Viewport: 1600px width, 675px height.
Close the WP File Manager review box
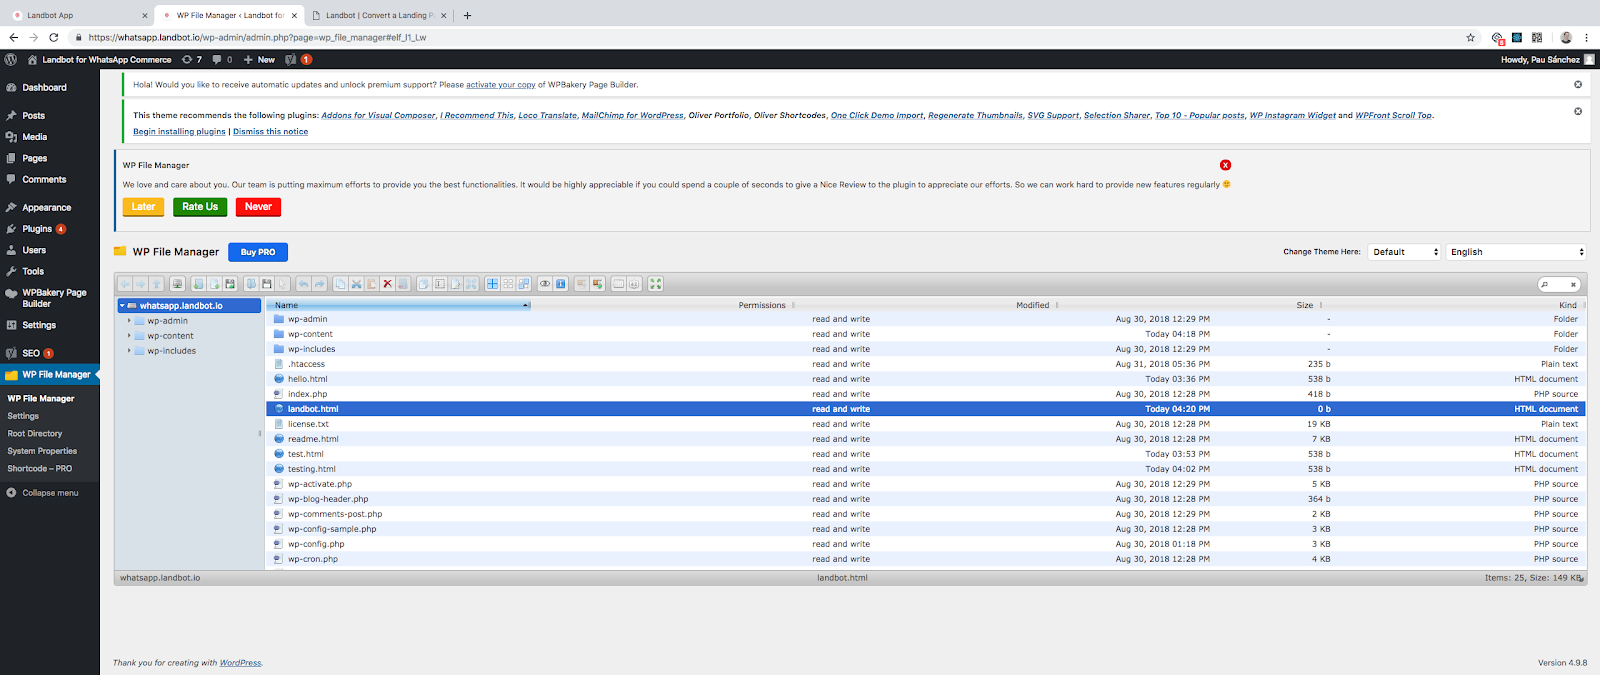click(x=1225, y=165)
